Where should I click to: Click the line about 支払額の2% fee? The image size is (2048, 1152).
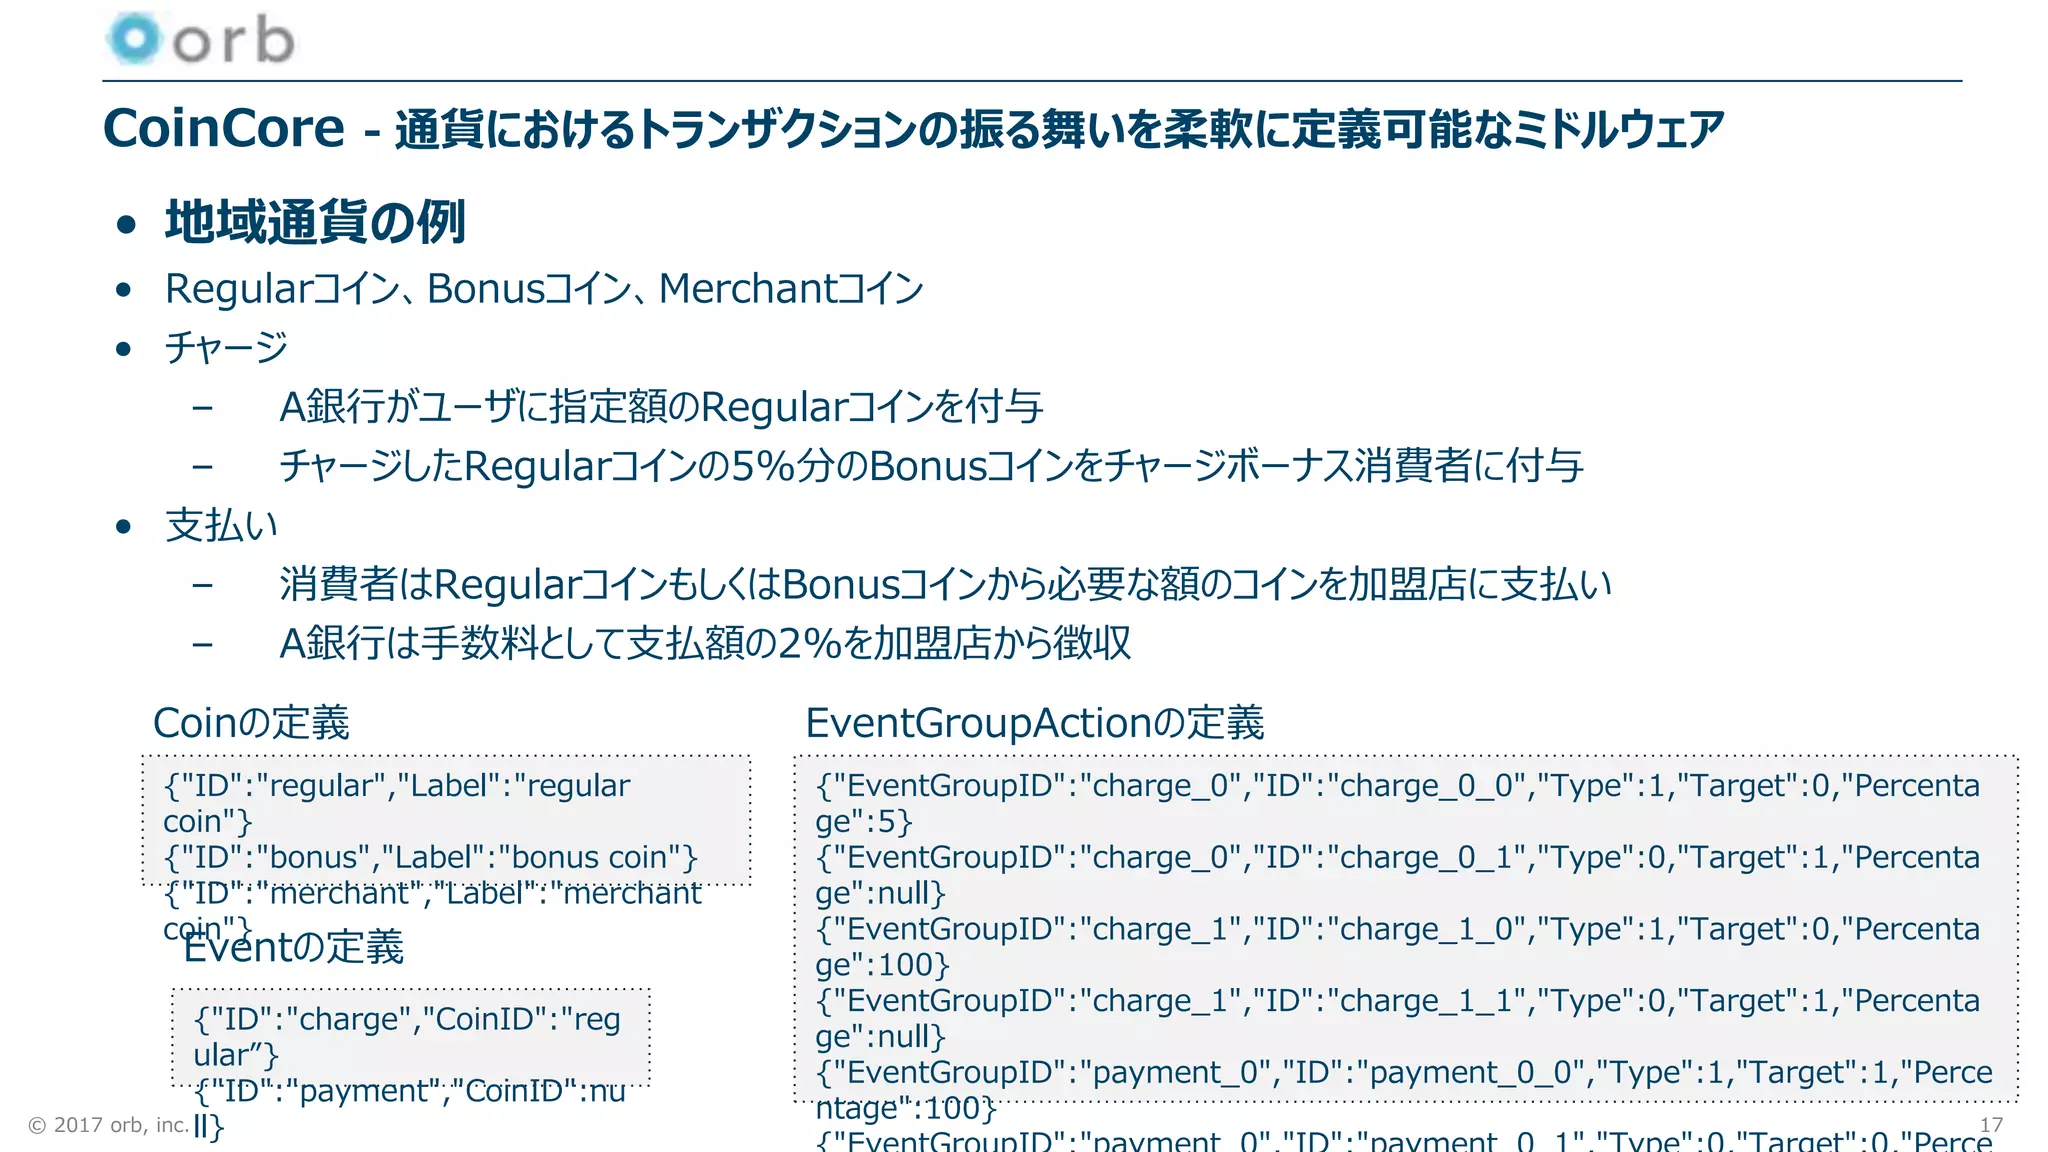(705, 643)
